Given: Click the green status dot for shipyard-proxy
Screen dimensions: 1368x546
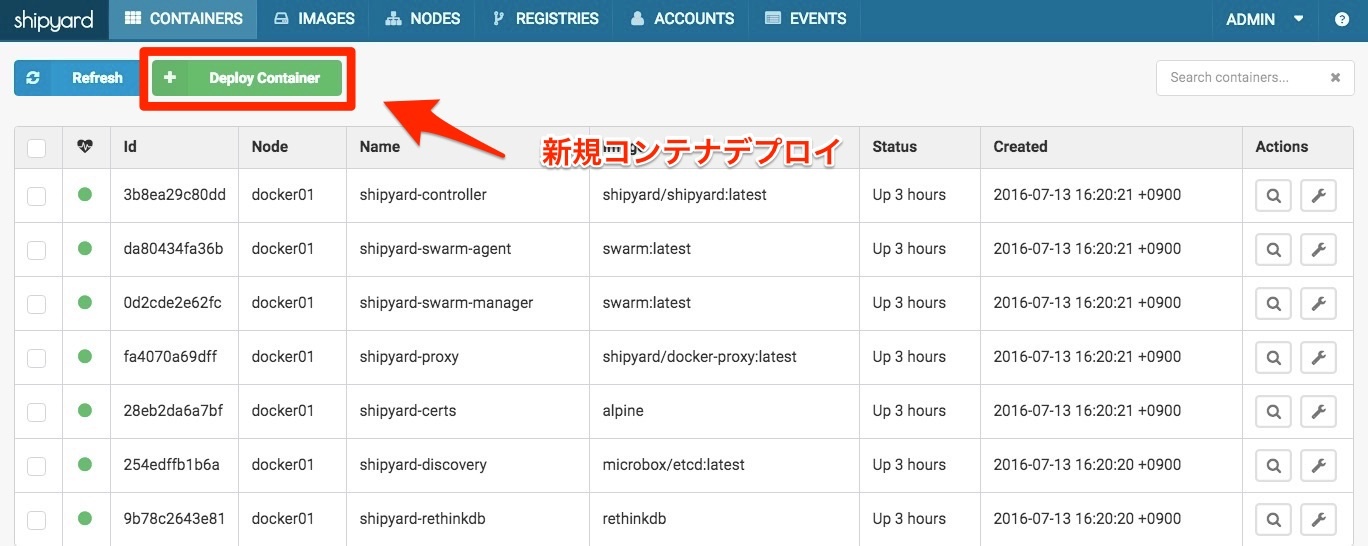Looking at the screenshot, I should [x=85, y=357].
